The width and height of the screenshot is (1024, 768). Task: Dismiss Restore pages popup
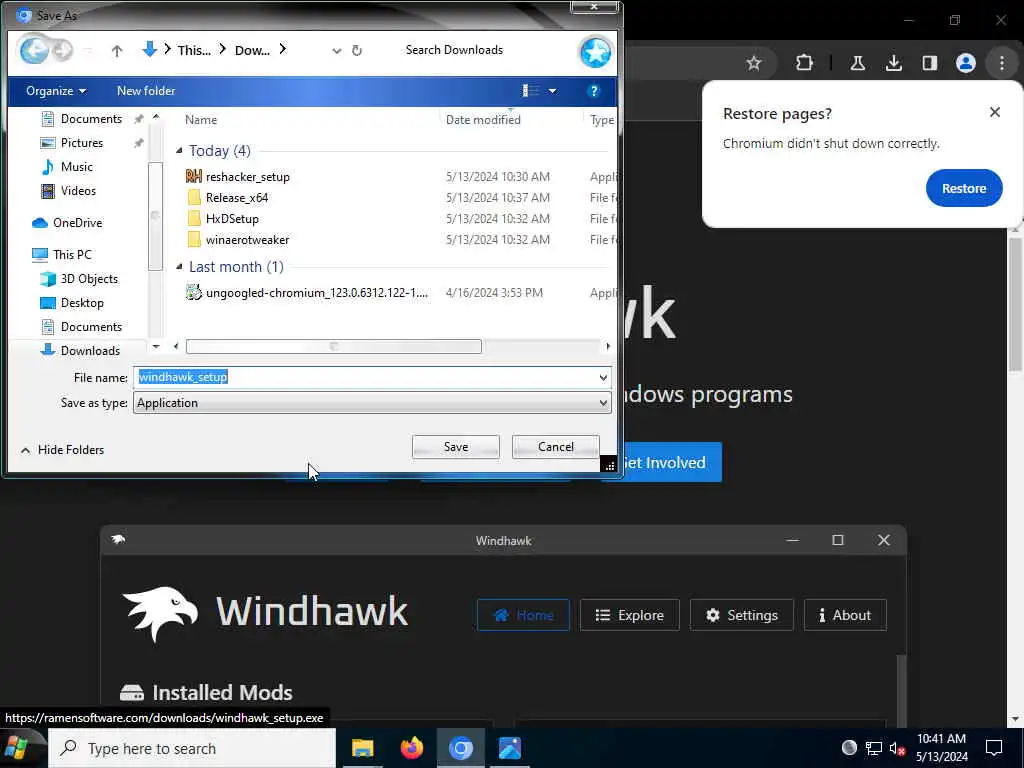(x=995, y=112)
